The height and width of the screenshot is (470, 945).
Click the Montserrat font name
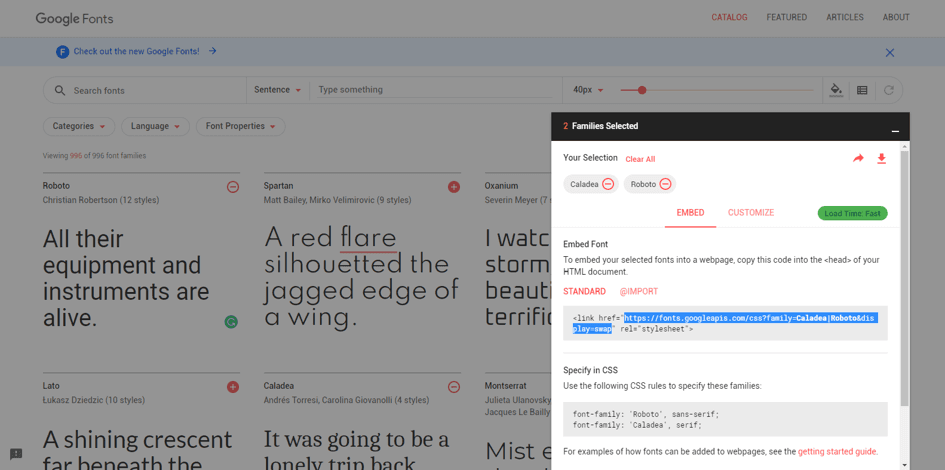pyautogui.click(x=506, y=386)
